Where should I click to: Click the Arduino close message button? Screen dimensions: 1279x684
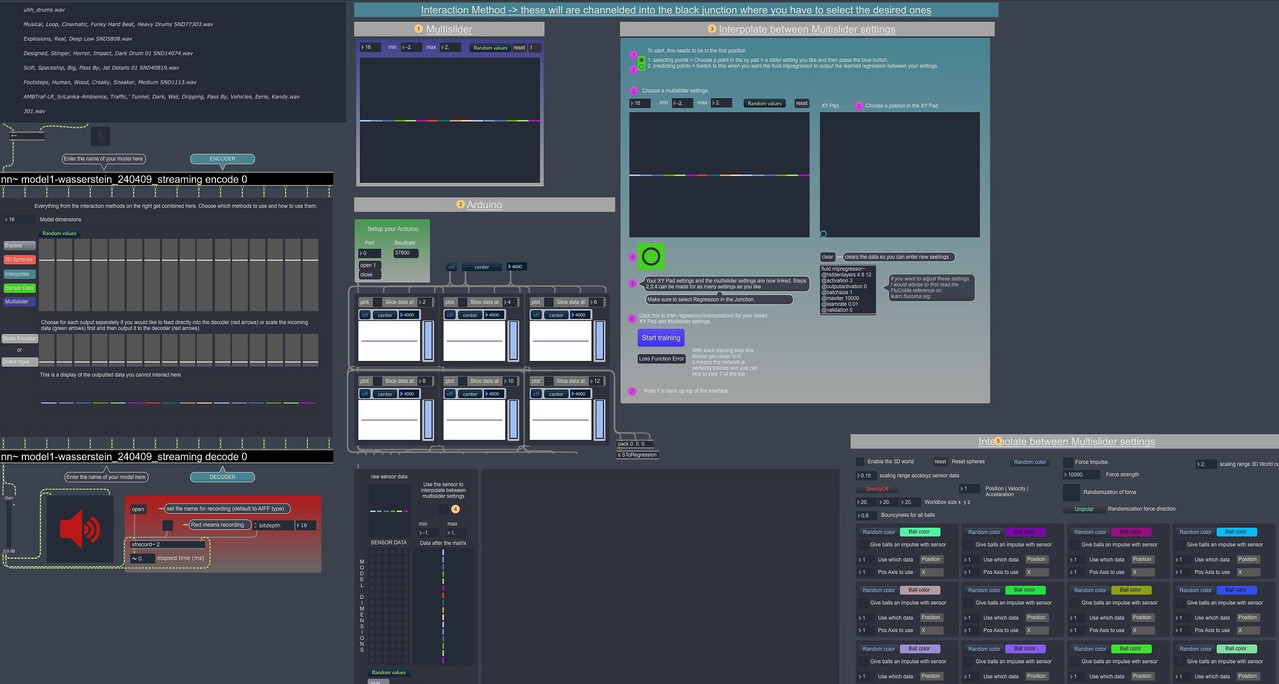[368, 274]
